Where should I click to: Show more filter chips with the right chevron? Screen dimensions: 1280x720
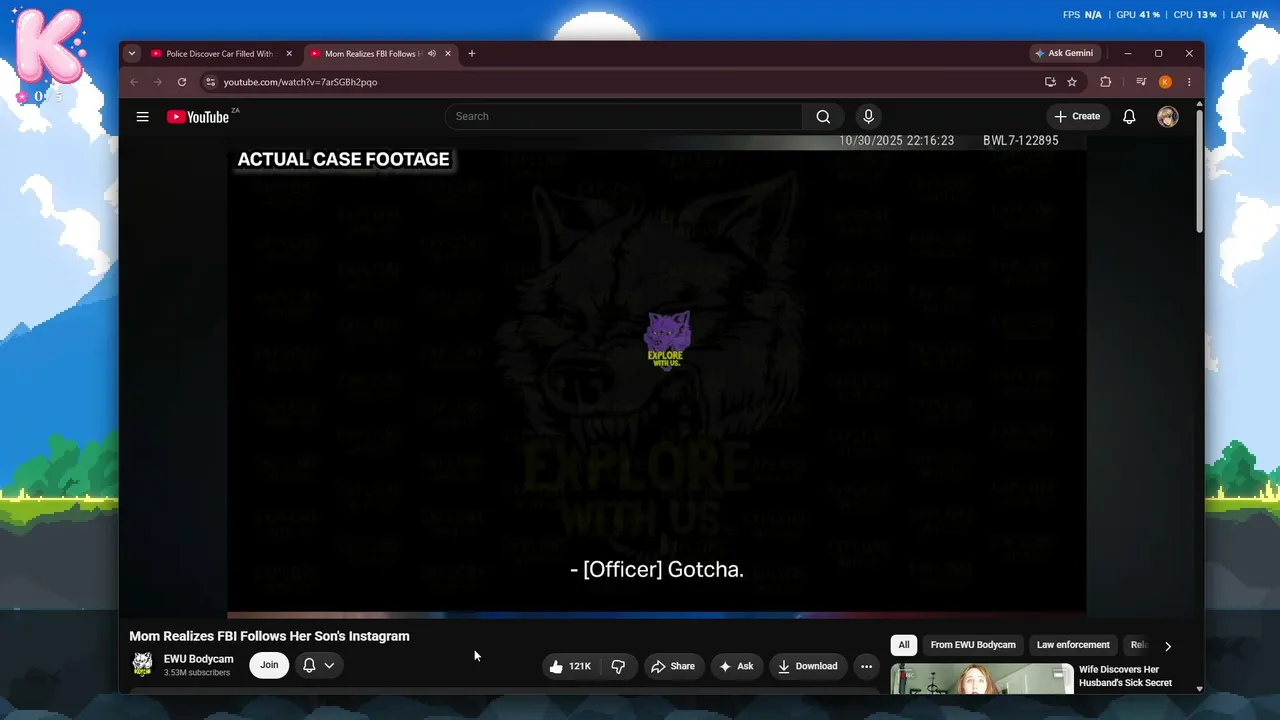pyautogui.click(x=1167, y=646)
